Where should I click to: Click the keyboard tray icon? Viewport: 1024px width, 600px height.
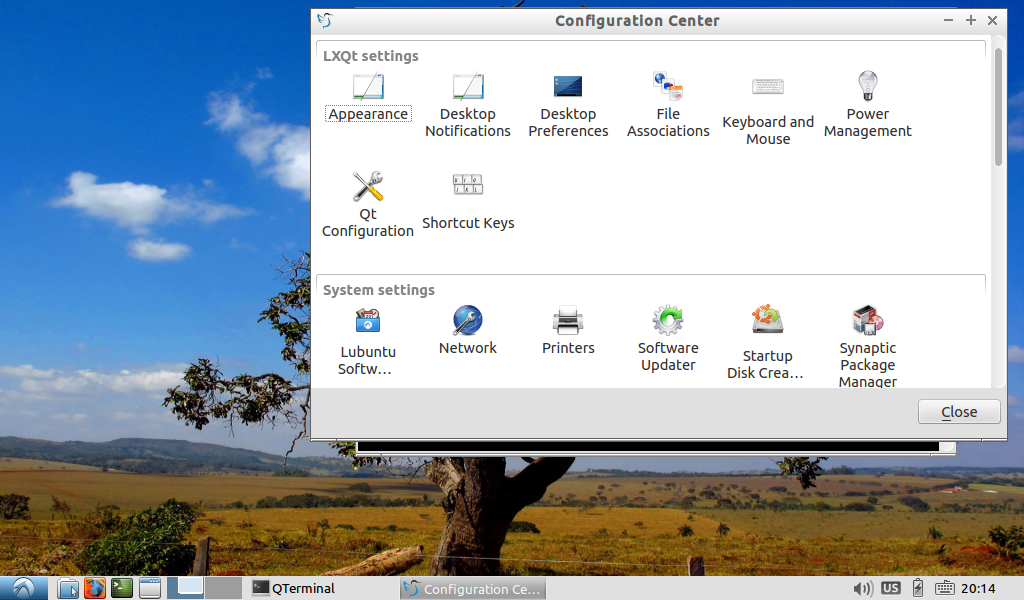point(944,588)
